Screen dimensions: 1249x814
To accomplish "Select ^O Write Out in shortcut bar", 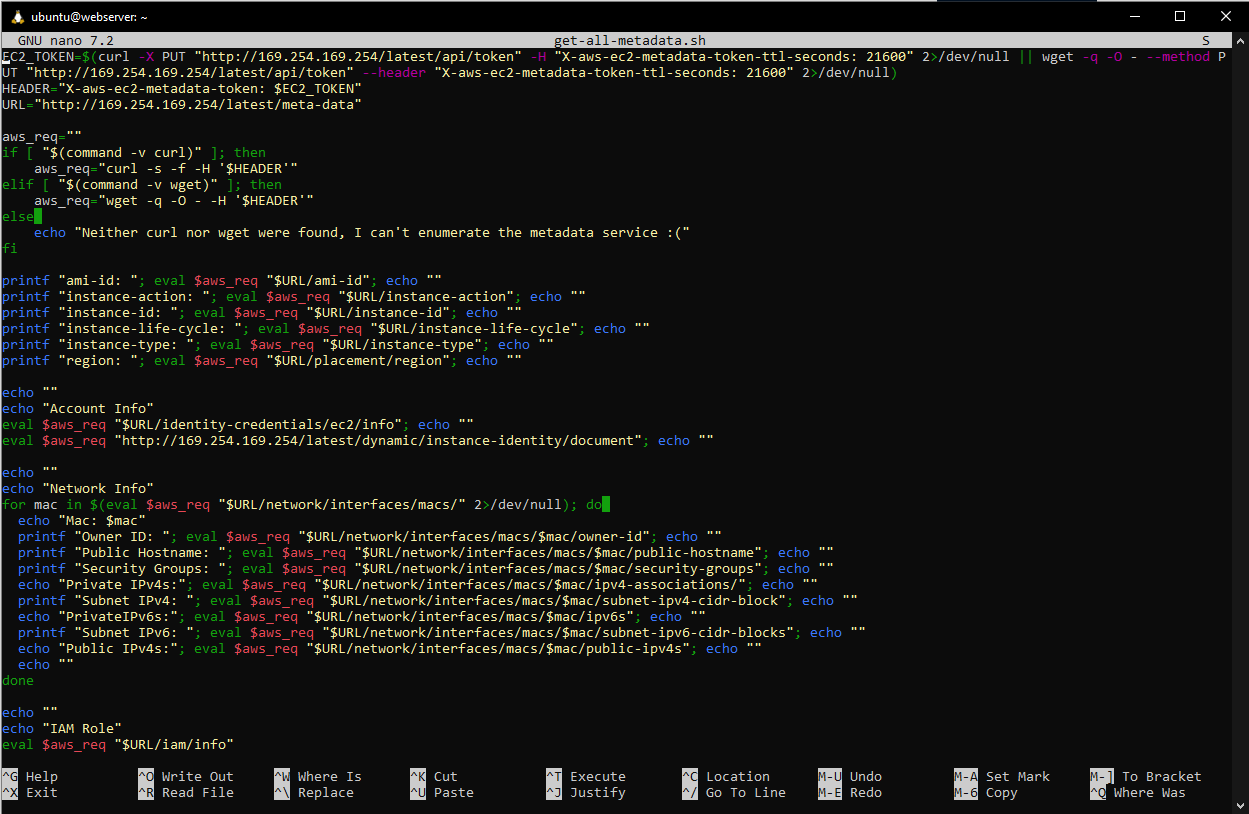I will point(185,777).
